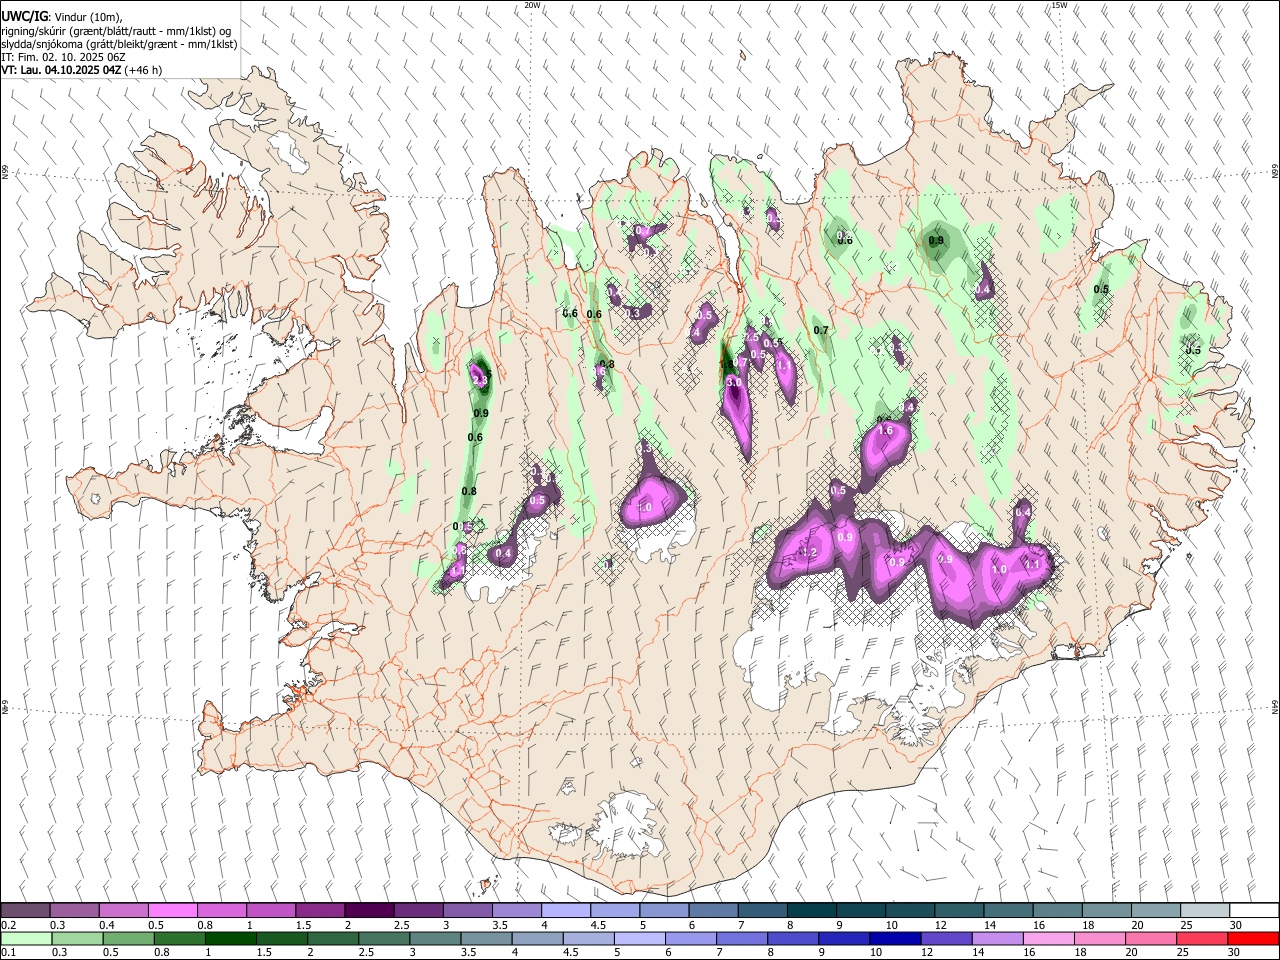Click the '1.6' snowfall value on the map
Screen dimensions: 1280x960
(885, 430)
